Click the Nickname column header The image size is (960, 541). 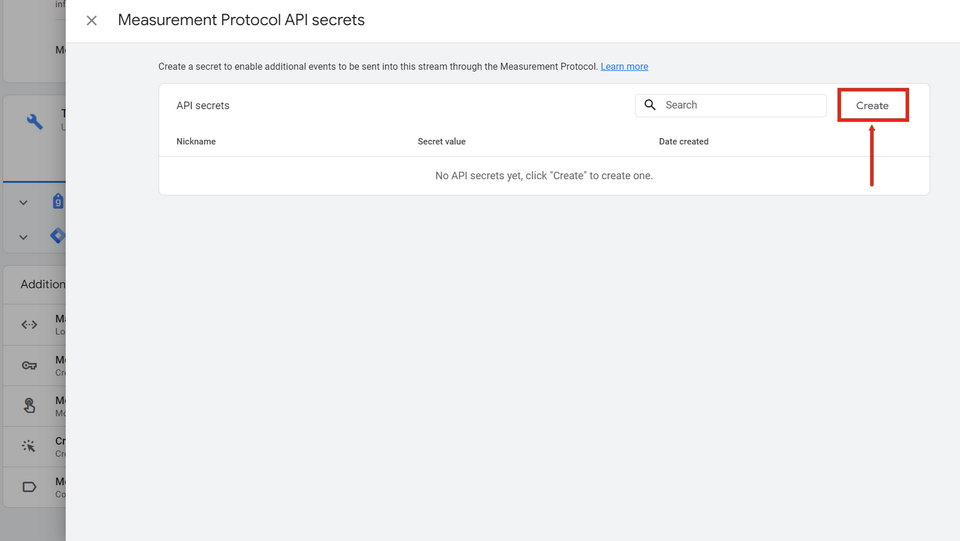tap(196, 142)
